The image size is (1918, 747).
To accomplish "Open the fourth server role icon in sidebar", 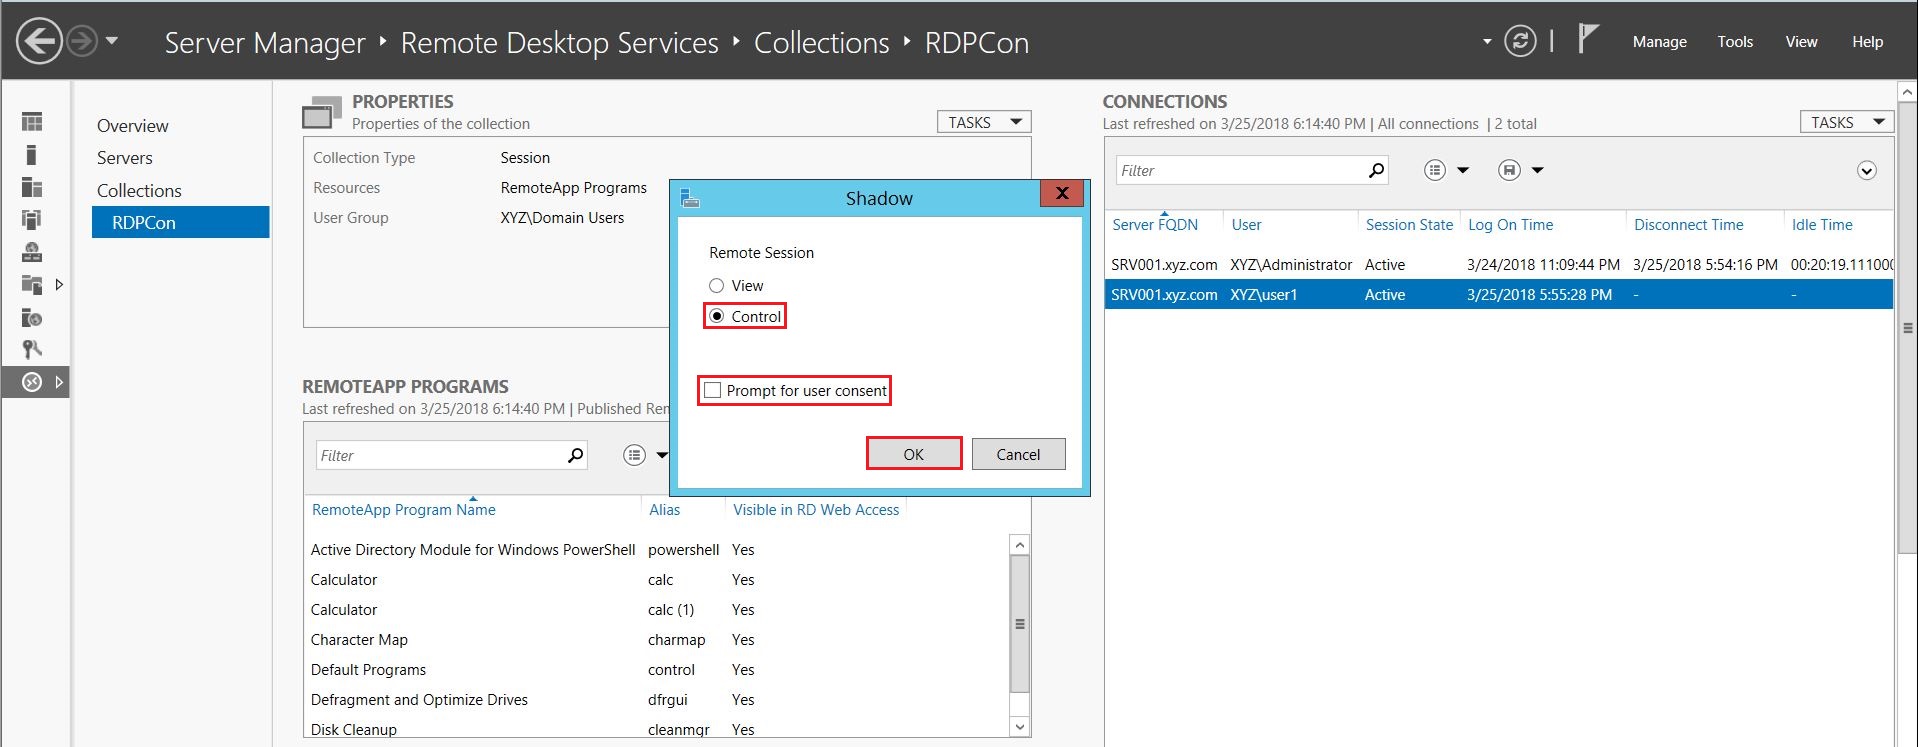I will click(32, 219).
